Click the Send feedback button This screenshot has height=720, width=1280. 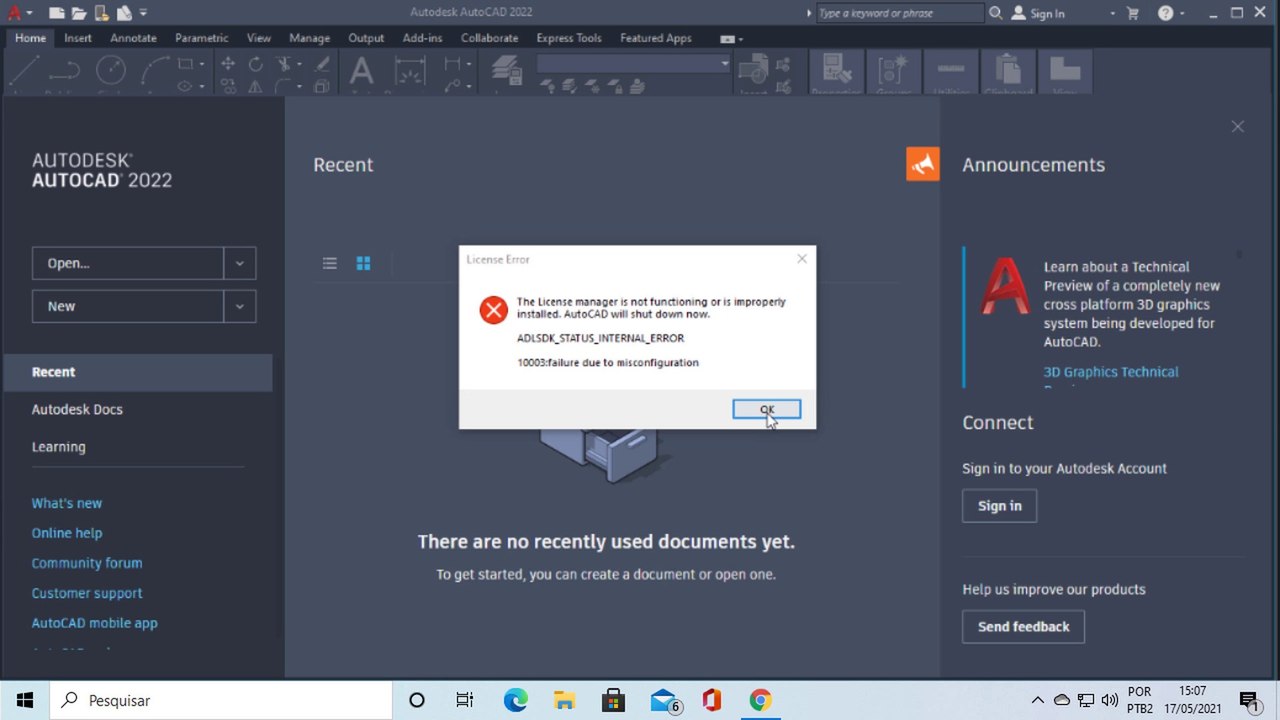click(x=1024, y=627)
